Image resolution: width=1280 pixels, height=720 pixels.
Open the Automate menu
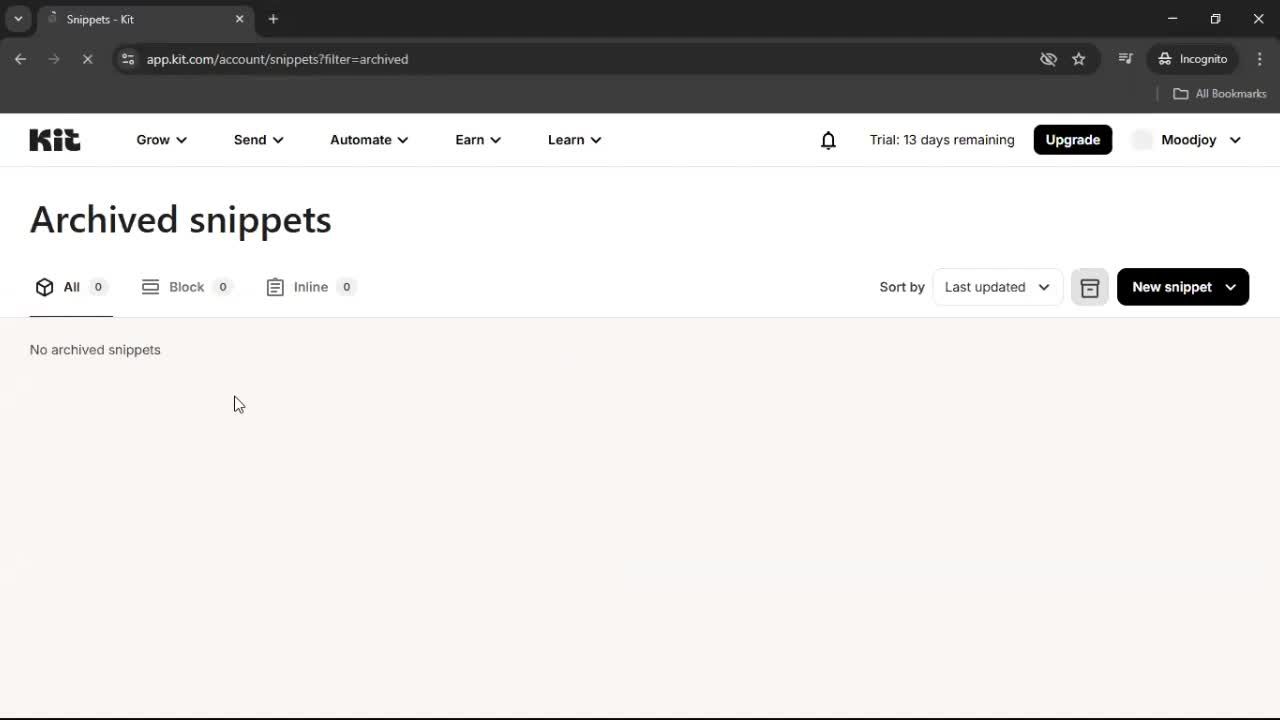pos(368,140)
